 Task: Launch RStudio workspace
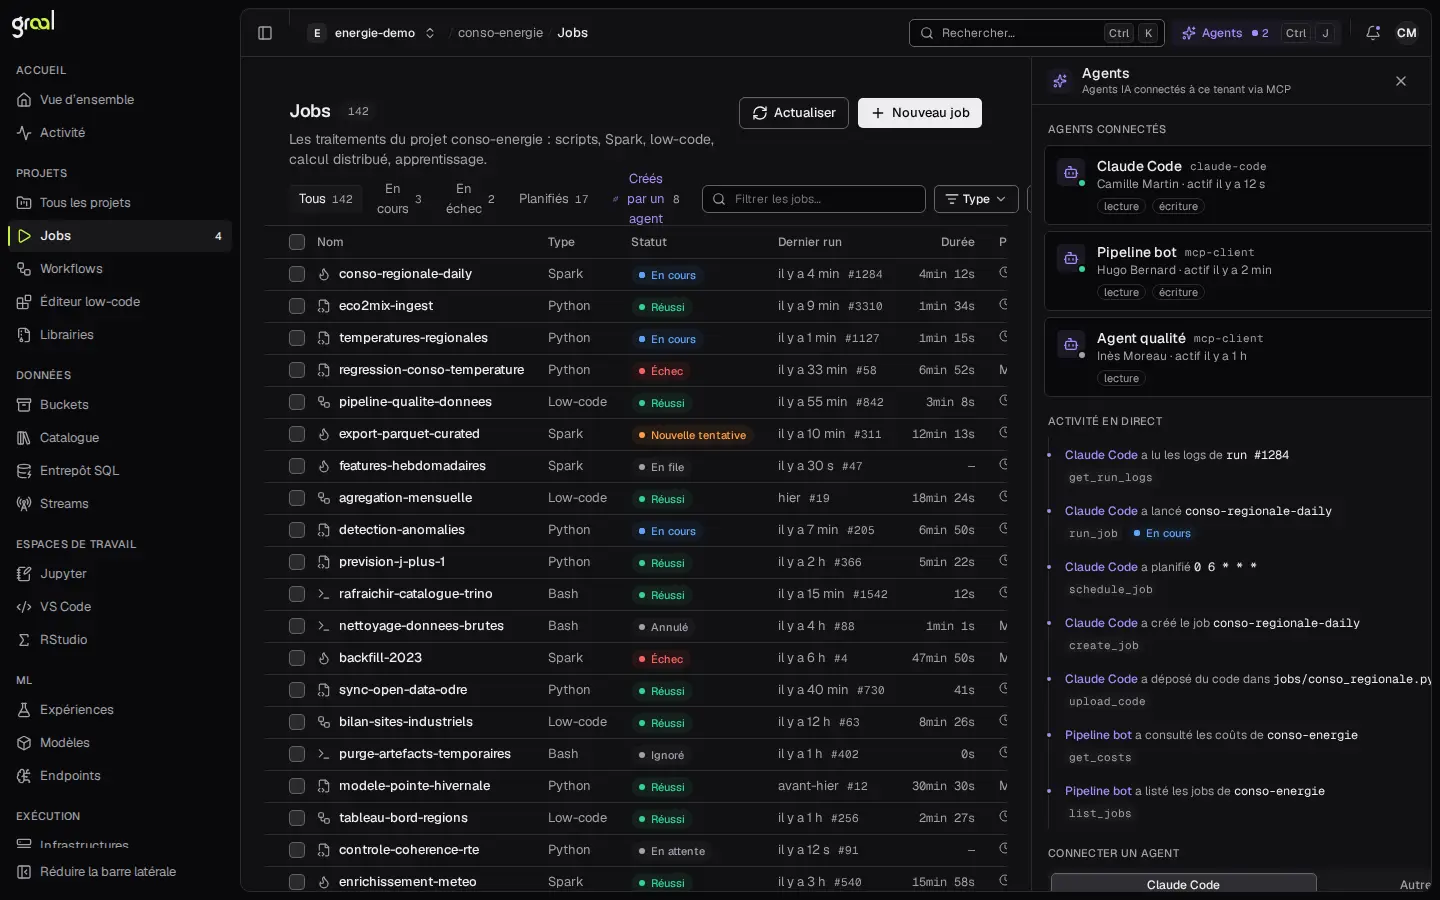pyautogui.click(x=120, y=640)
